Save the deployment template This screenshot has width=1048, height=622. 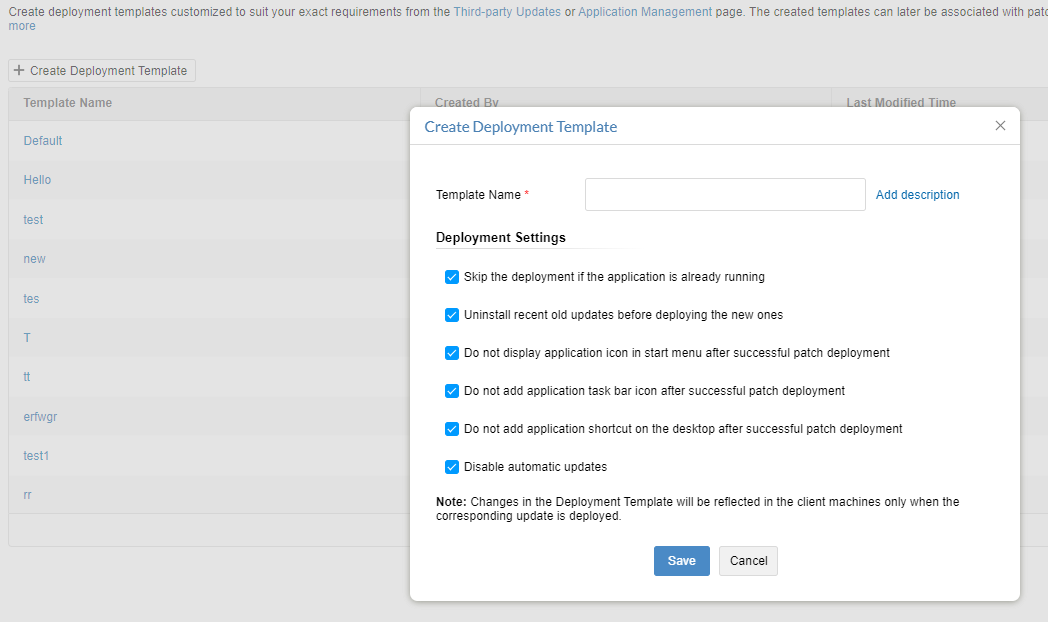click(681, 561)
